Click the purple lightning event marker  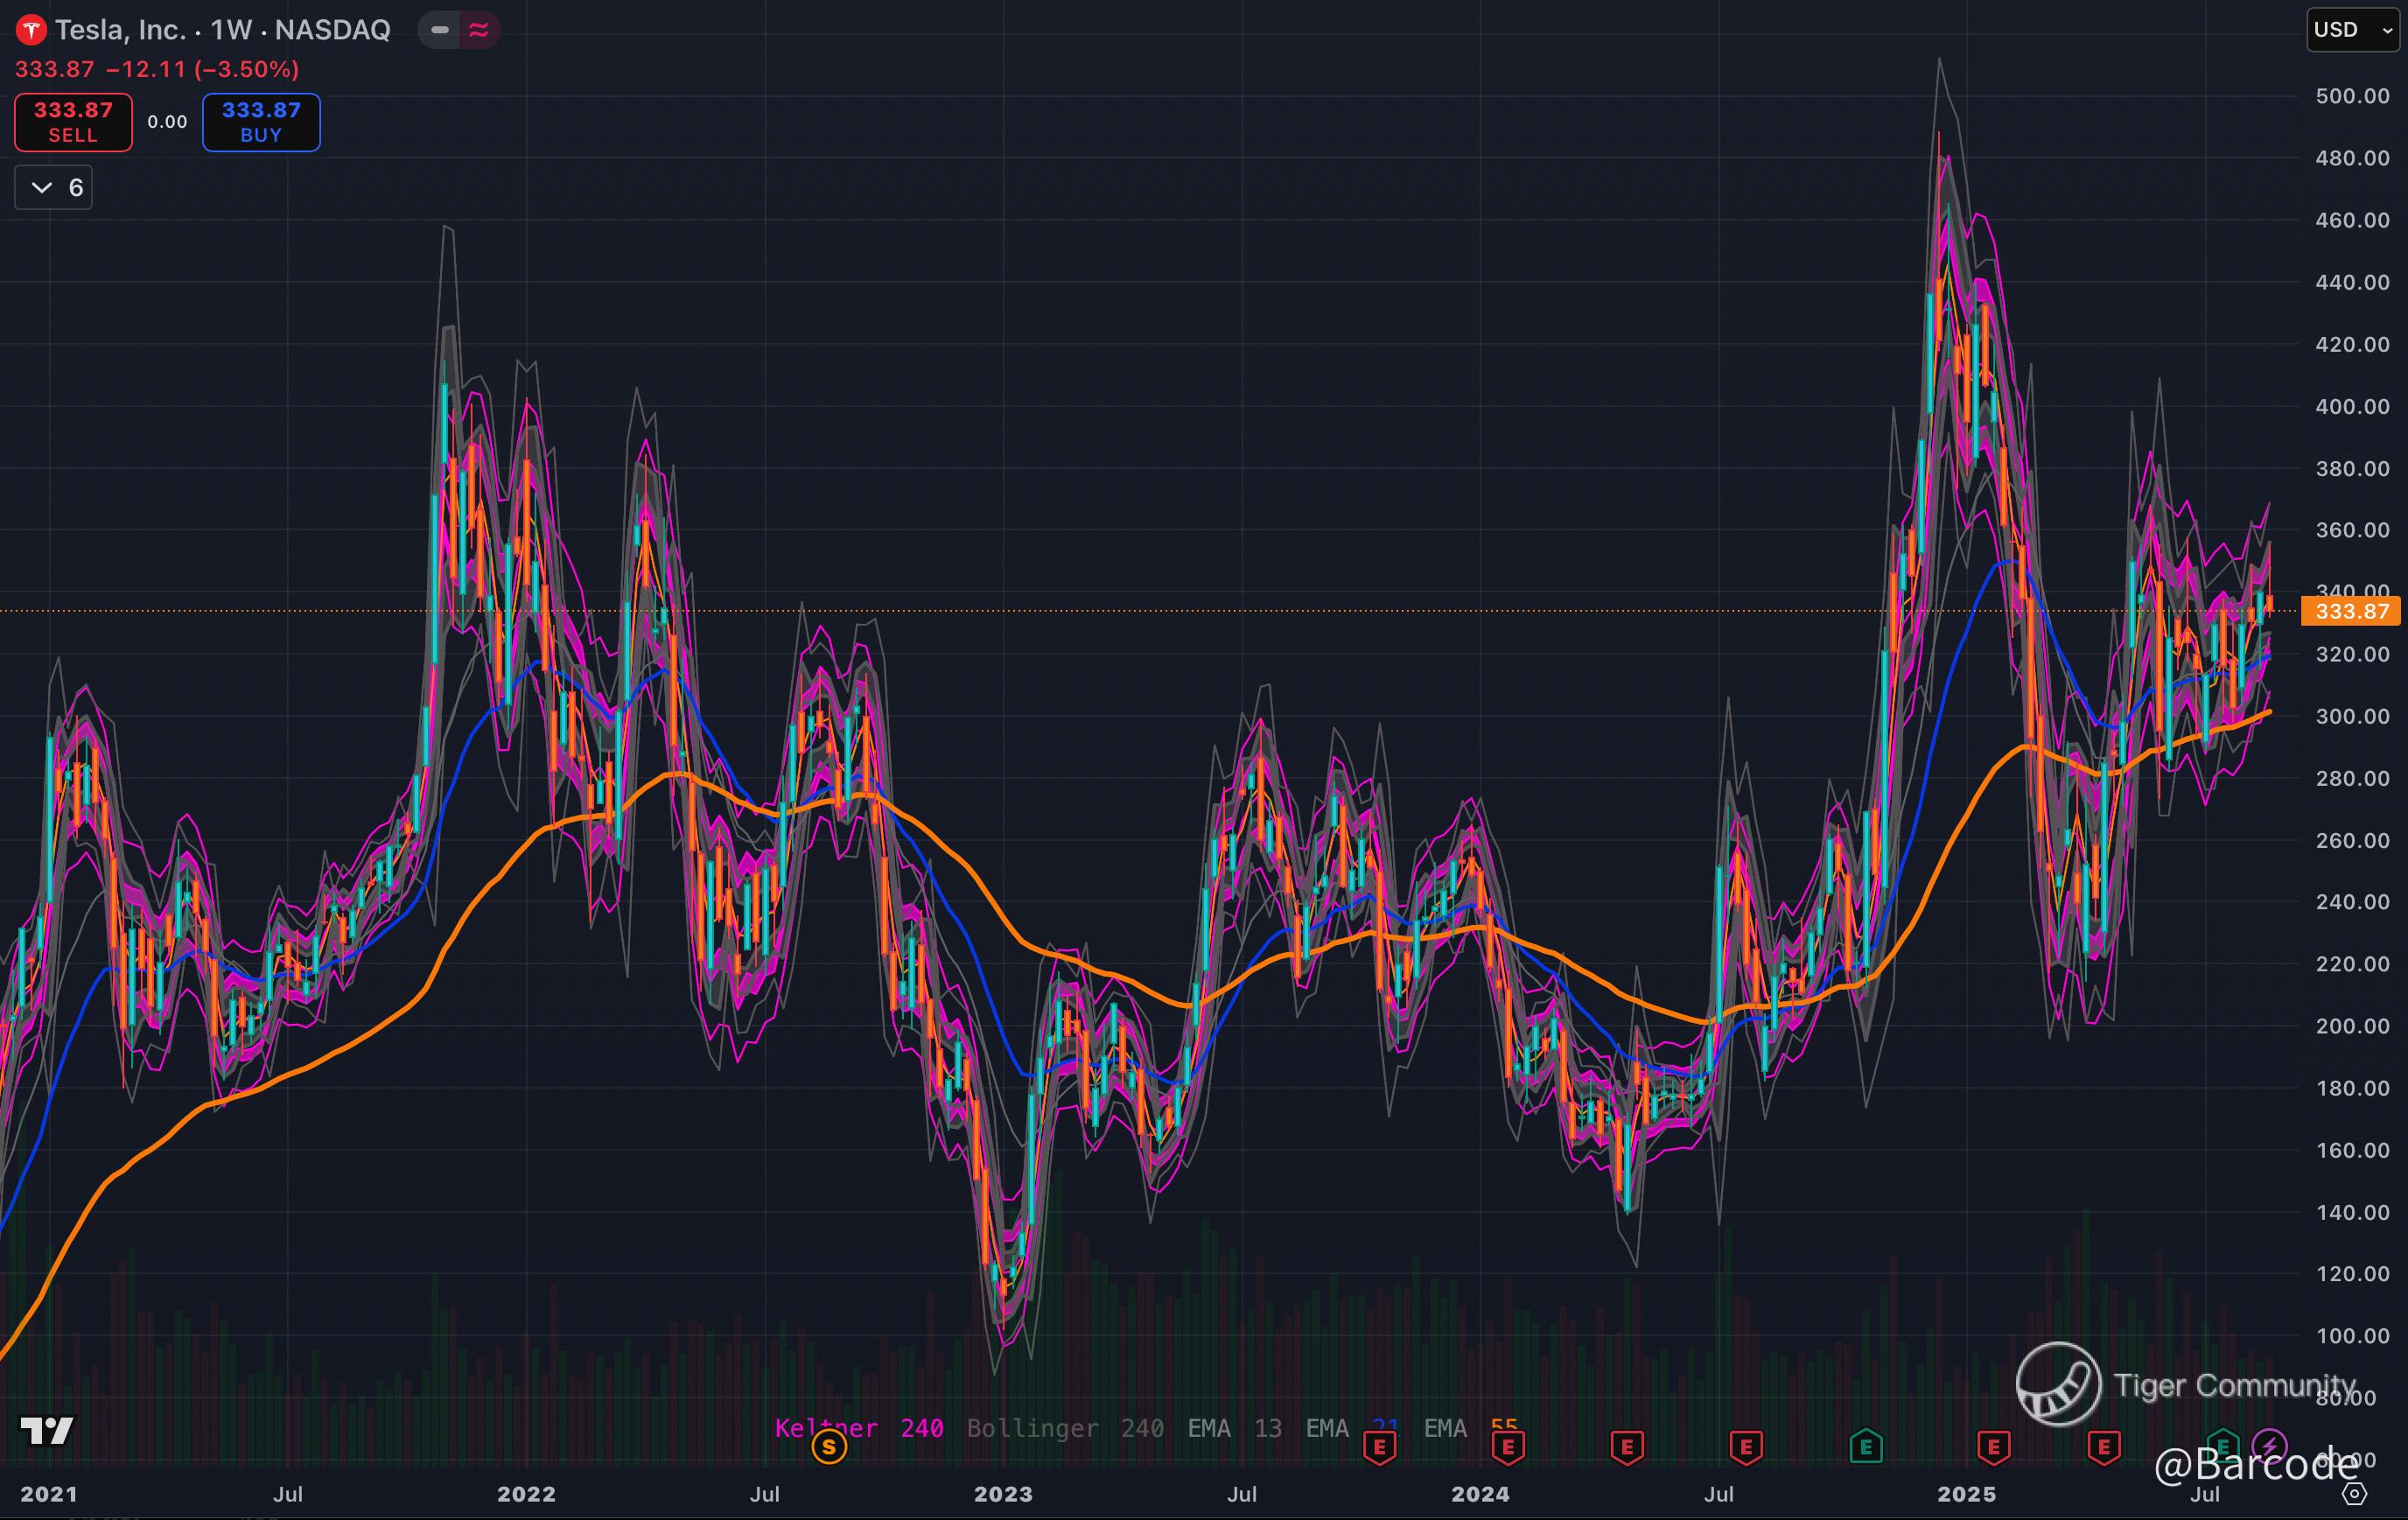pos(2269,1446)
